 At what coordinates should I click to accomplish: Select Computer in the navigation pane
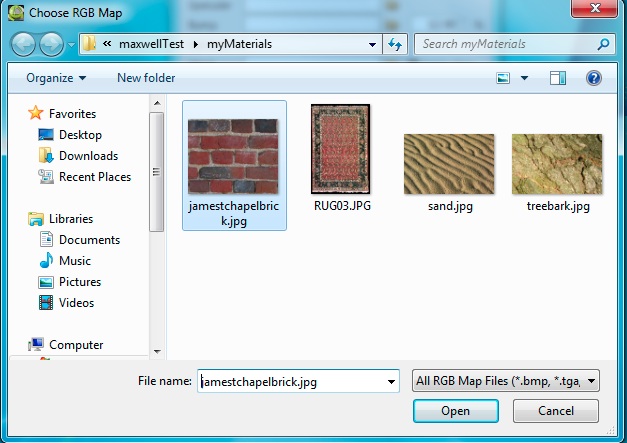click(76, 345)
